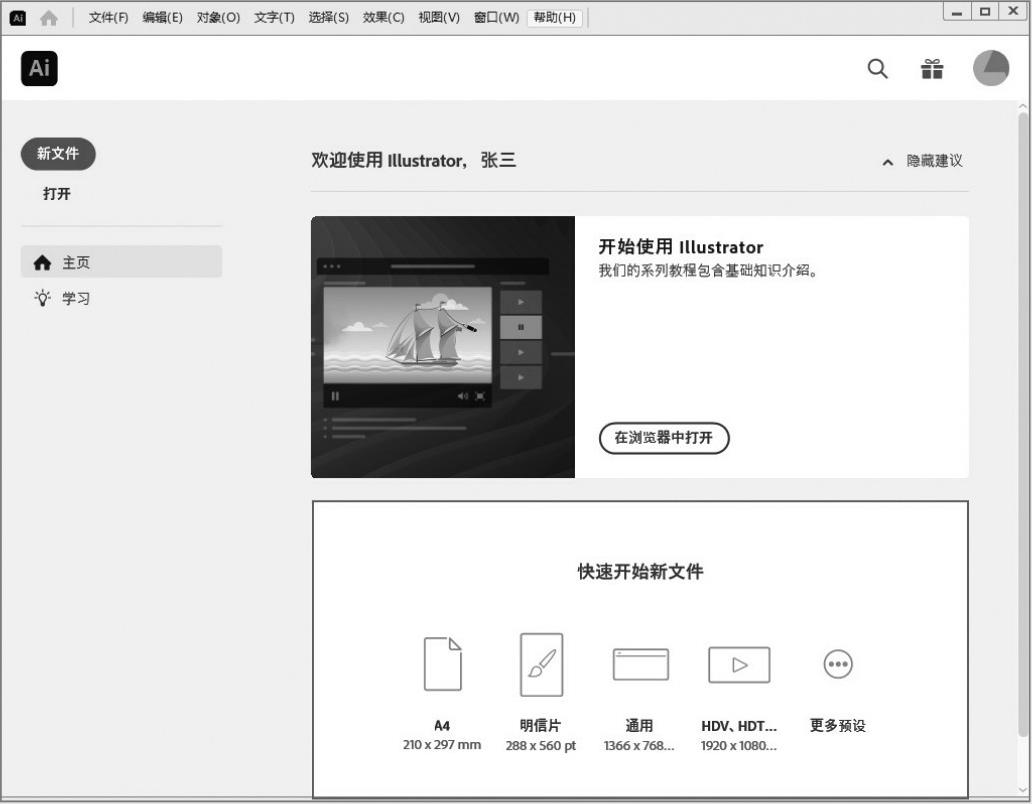Click the scrollbar up arrow
Image resolution: width=1032 pixels, height=804 pixels.
tap(1022, 106)
